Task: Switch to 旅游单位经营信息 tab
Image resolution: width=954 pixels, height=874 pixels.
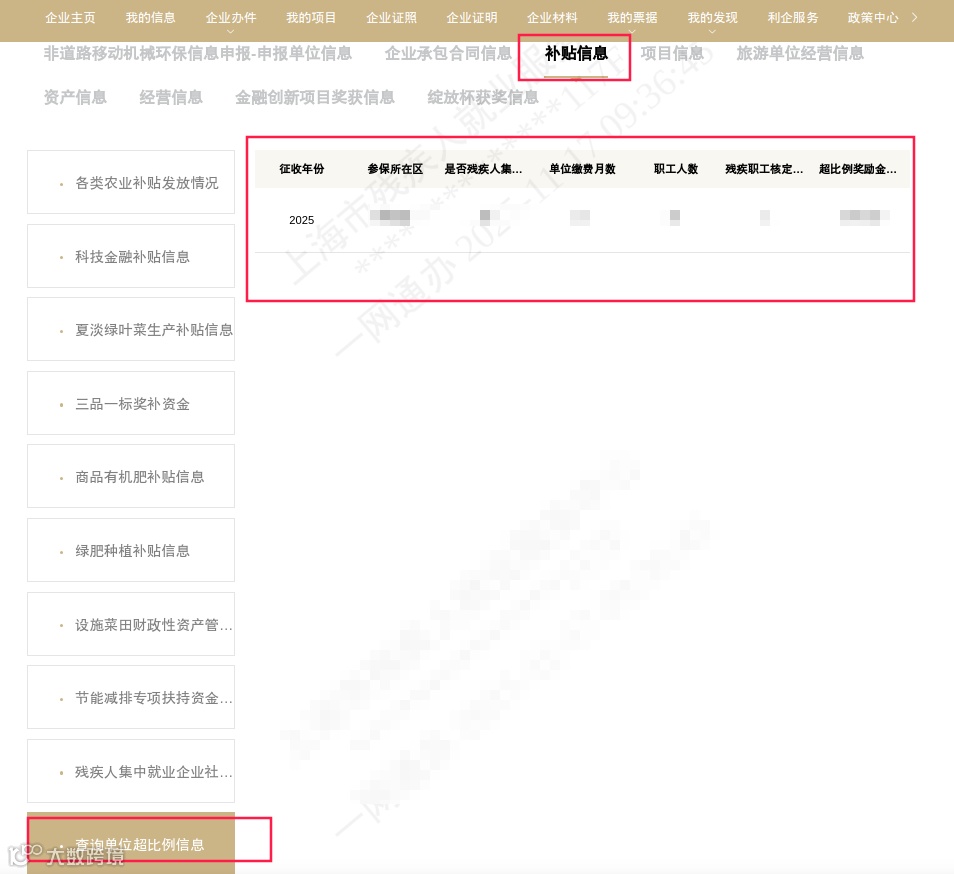Action: 800,54
